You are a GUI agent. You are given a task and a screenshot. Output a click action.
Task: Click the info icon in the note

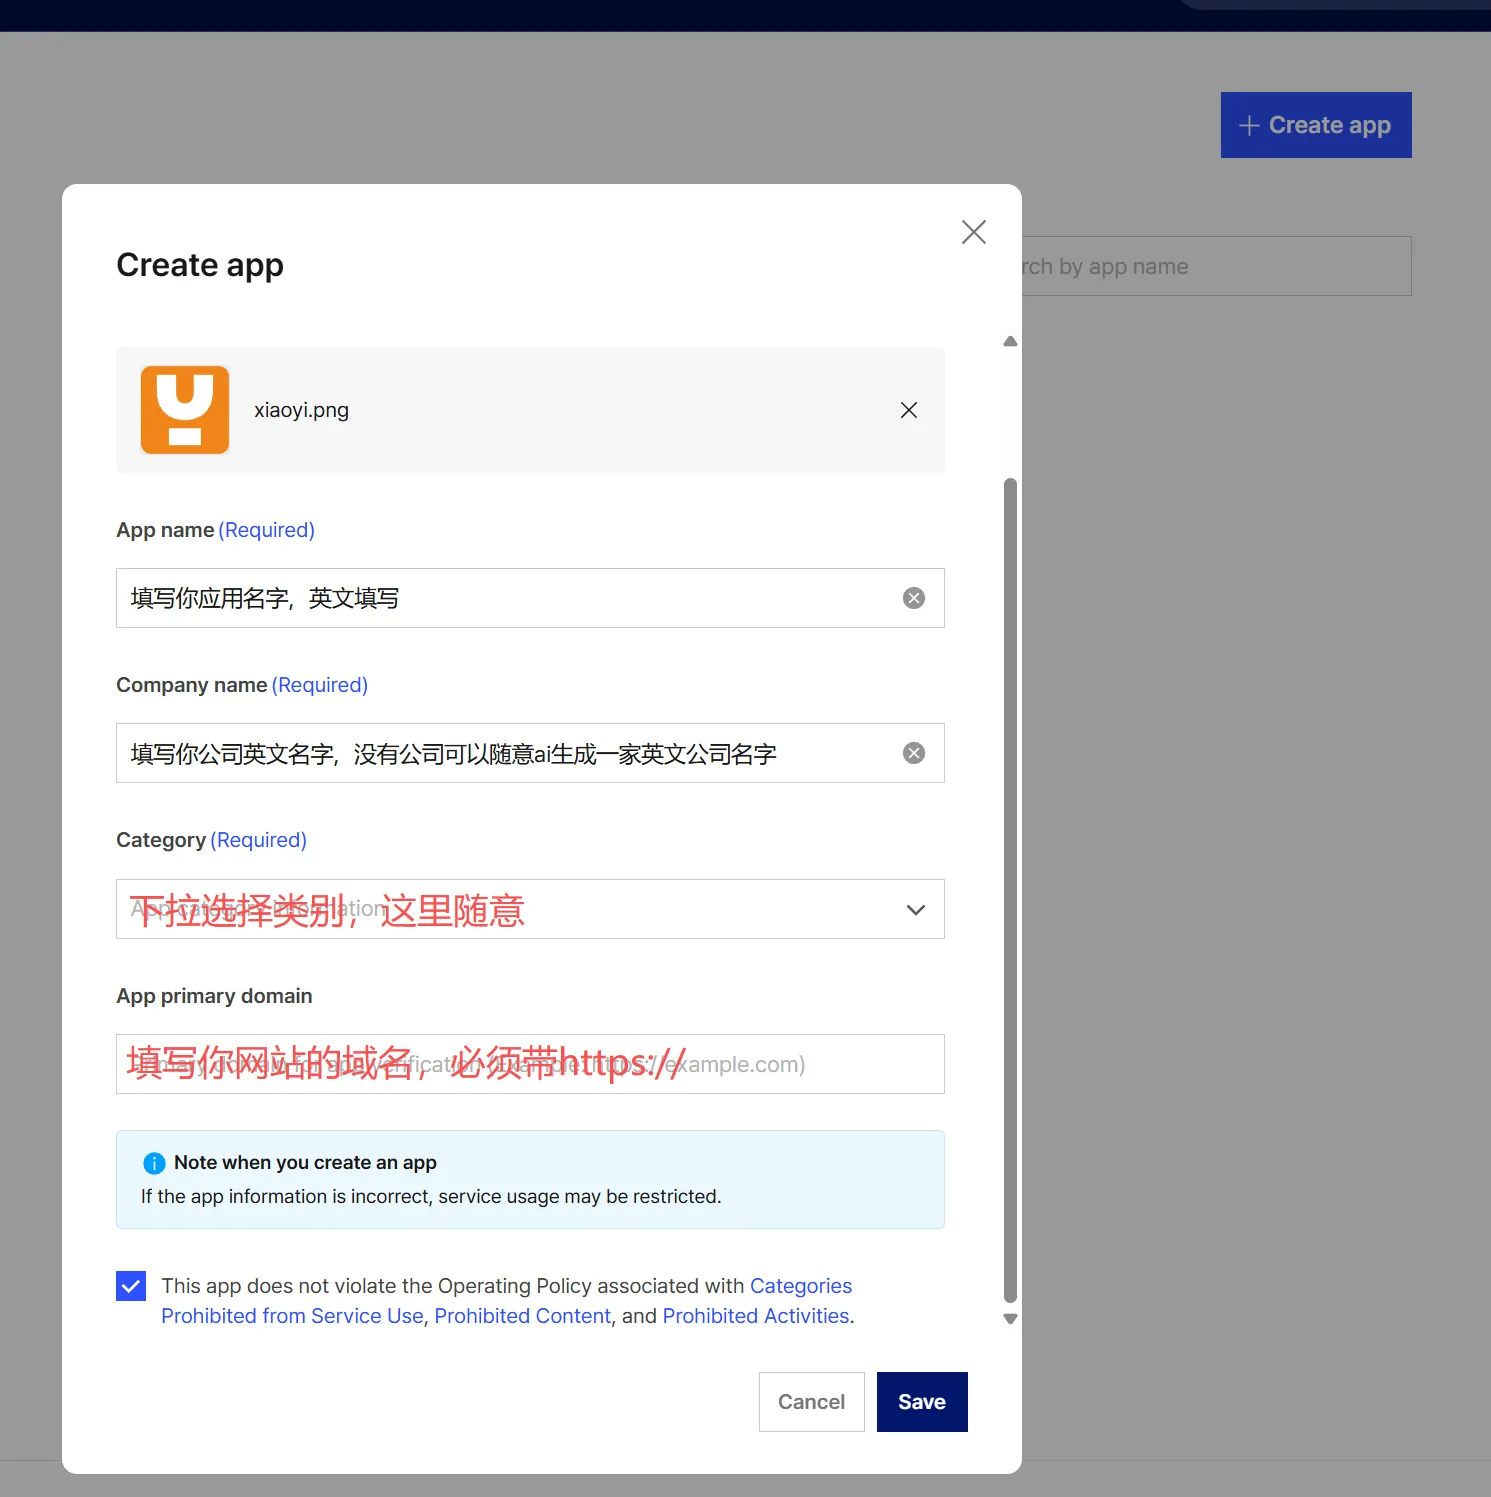point(154,1163)
